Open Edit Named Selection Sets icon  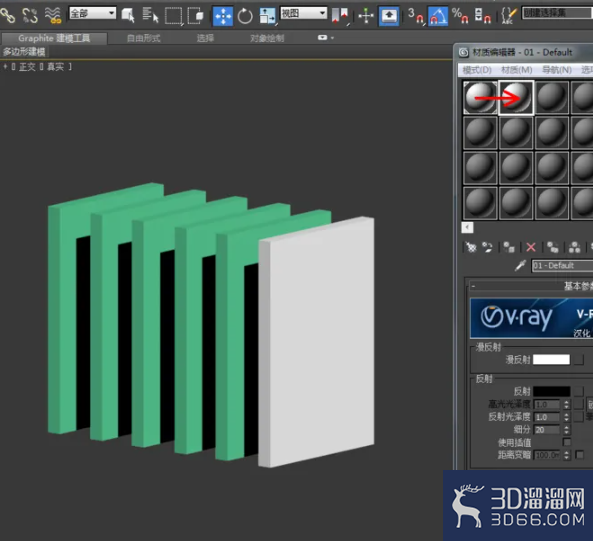click(509, 16)
